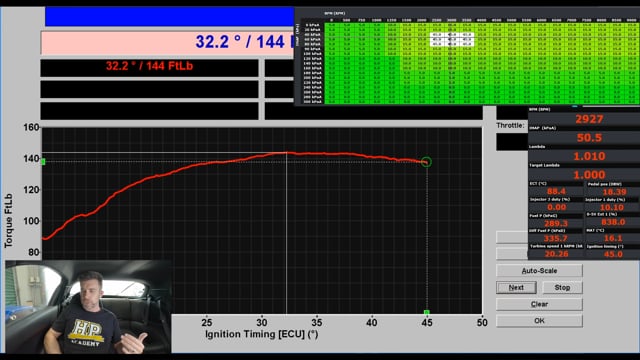
Task: Click the green square marker on the torque axis
Action: click(43, 162)
